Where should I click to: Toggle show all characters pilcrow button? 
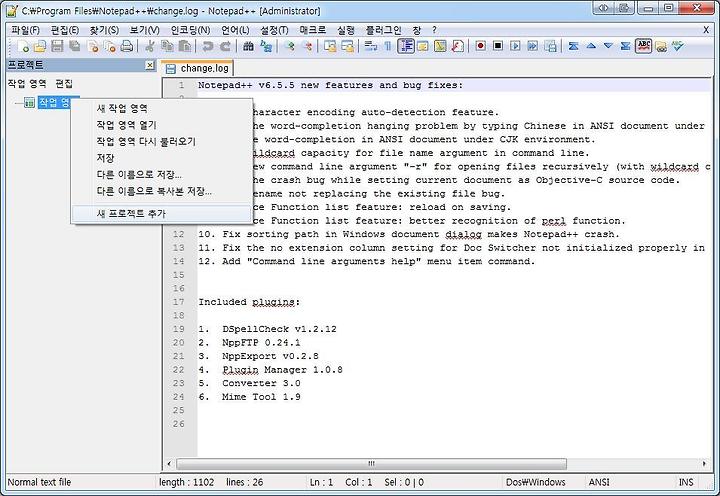[x=388, y=46]
